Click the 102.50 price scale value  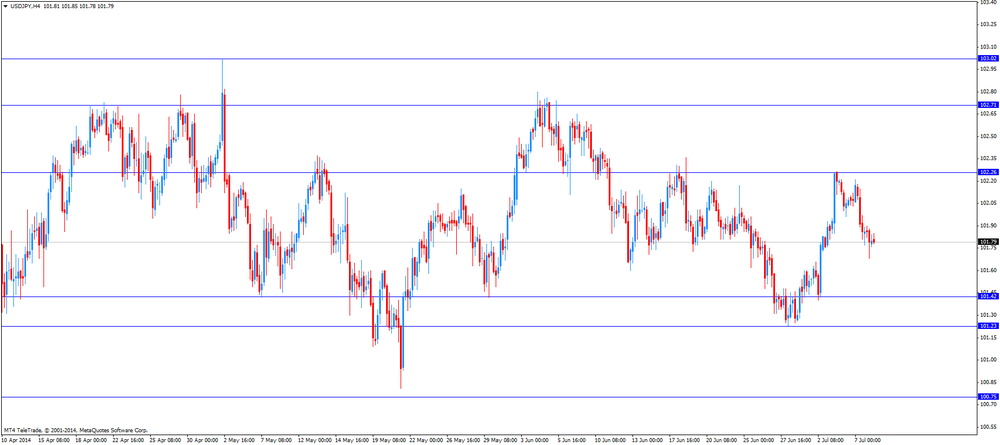(x=988, y=136)
